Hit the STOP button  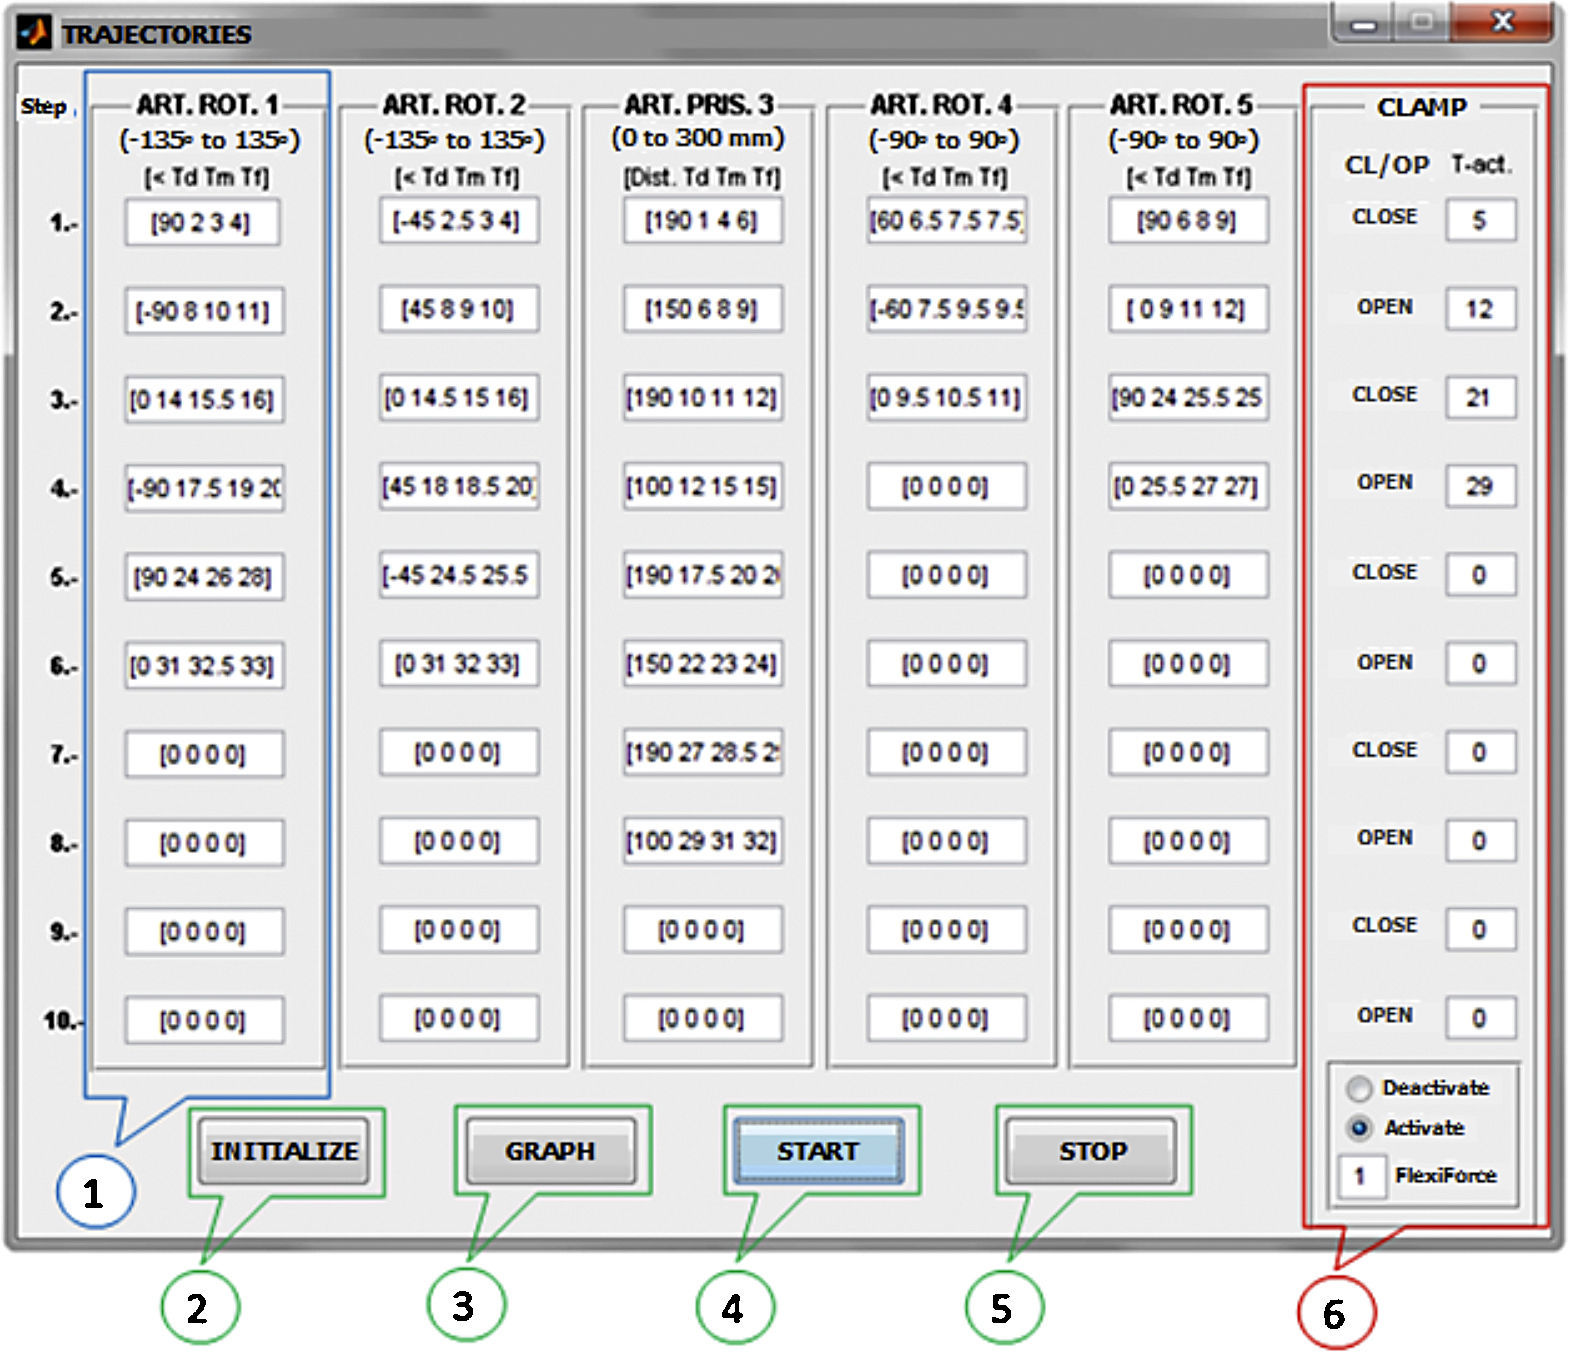pos(1092,1152)
